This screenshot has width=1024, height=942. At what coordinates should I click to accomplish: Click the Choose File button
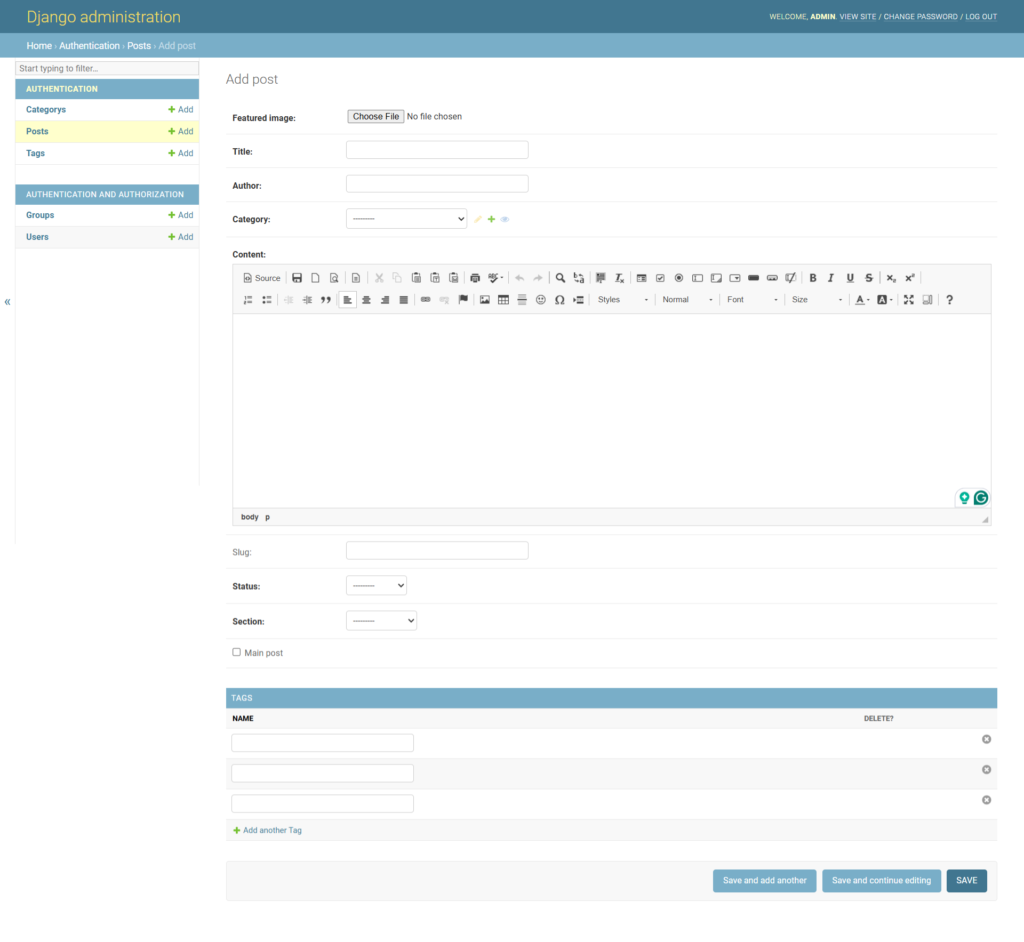[376, 116]
